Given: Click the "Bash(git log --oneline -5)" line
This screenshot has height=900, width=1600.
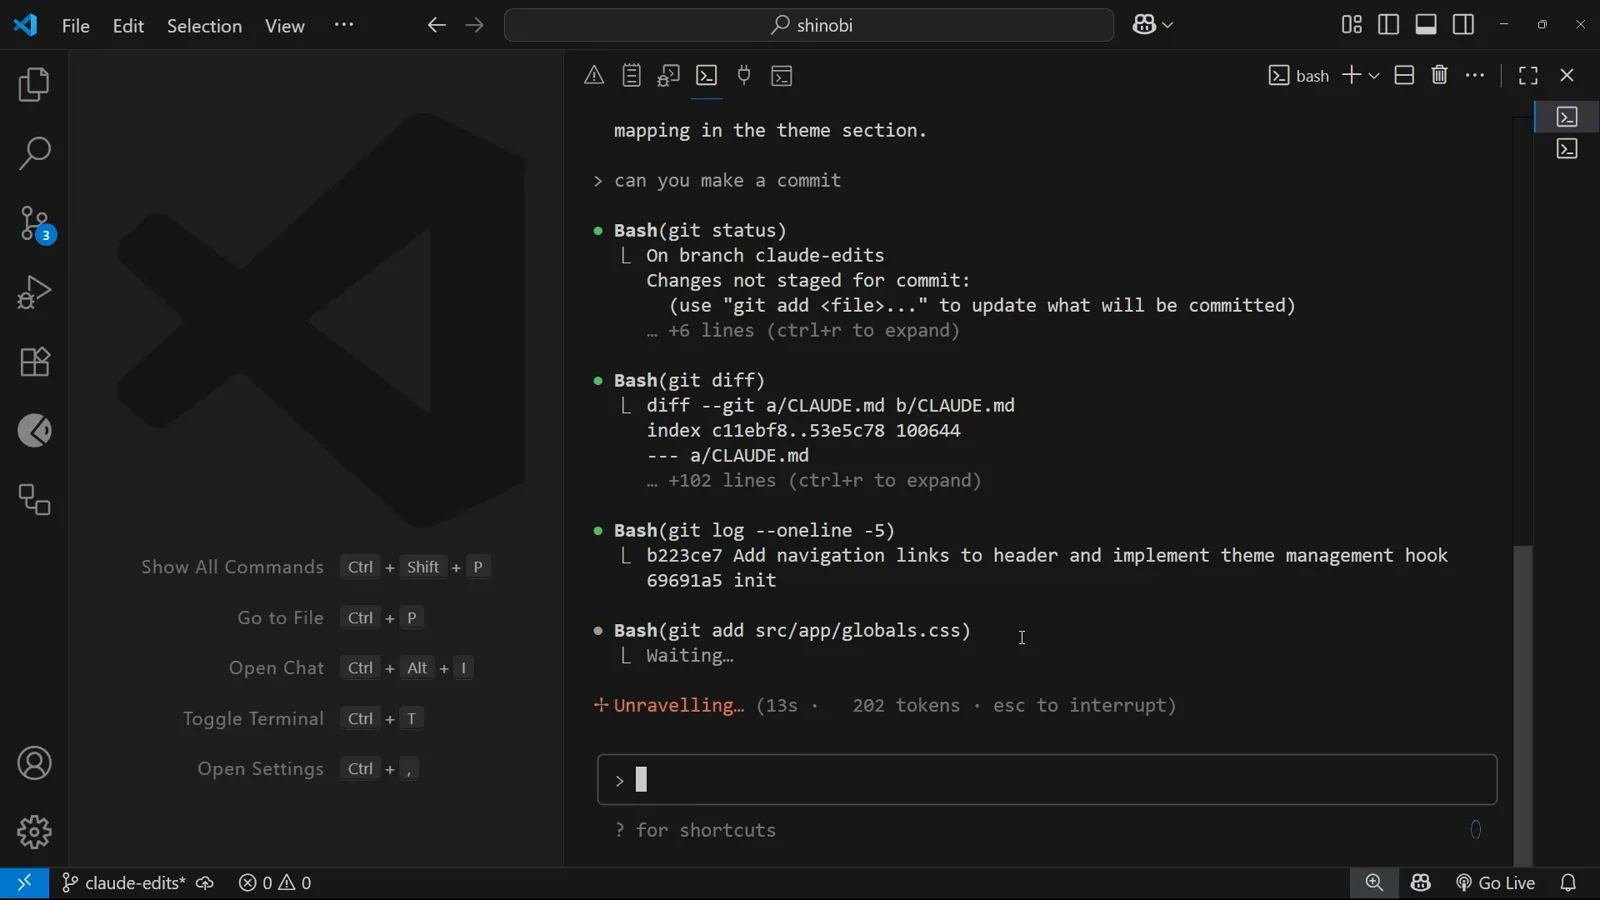Looking at the screenshot, I should (754, 531).
